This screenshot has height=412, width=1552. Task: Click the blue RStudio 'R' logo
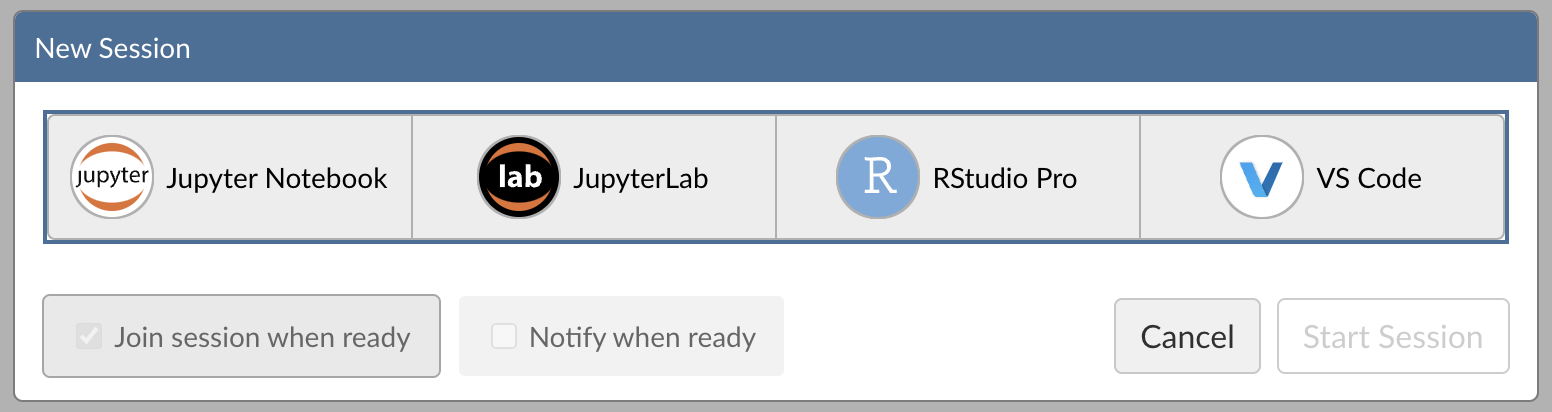point(877,178)
